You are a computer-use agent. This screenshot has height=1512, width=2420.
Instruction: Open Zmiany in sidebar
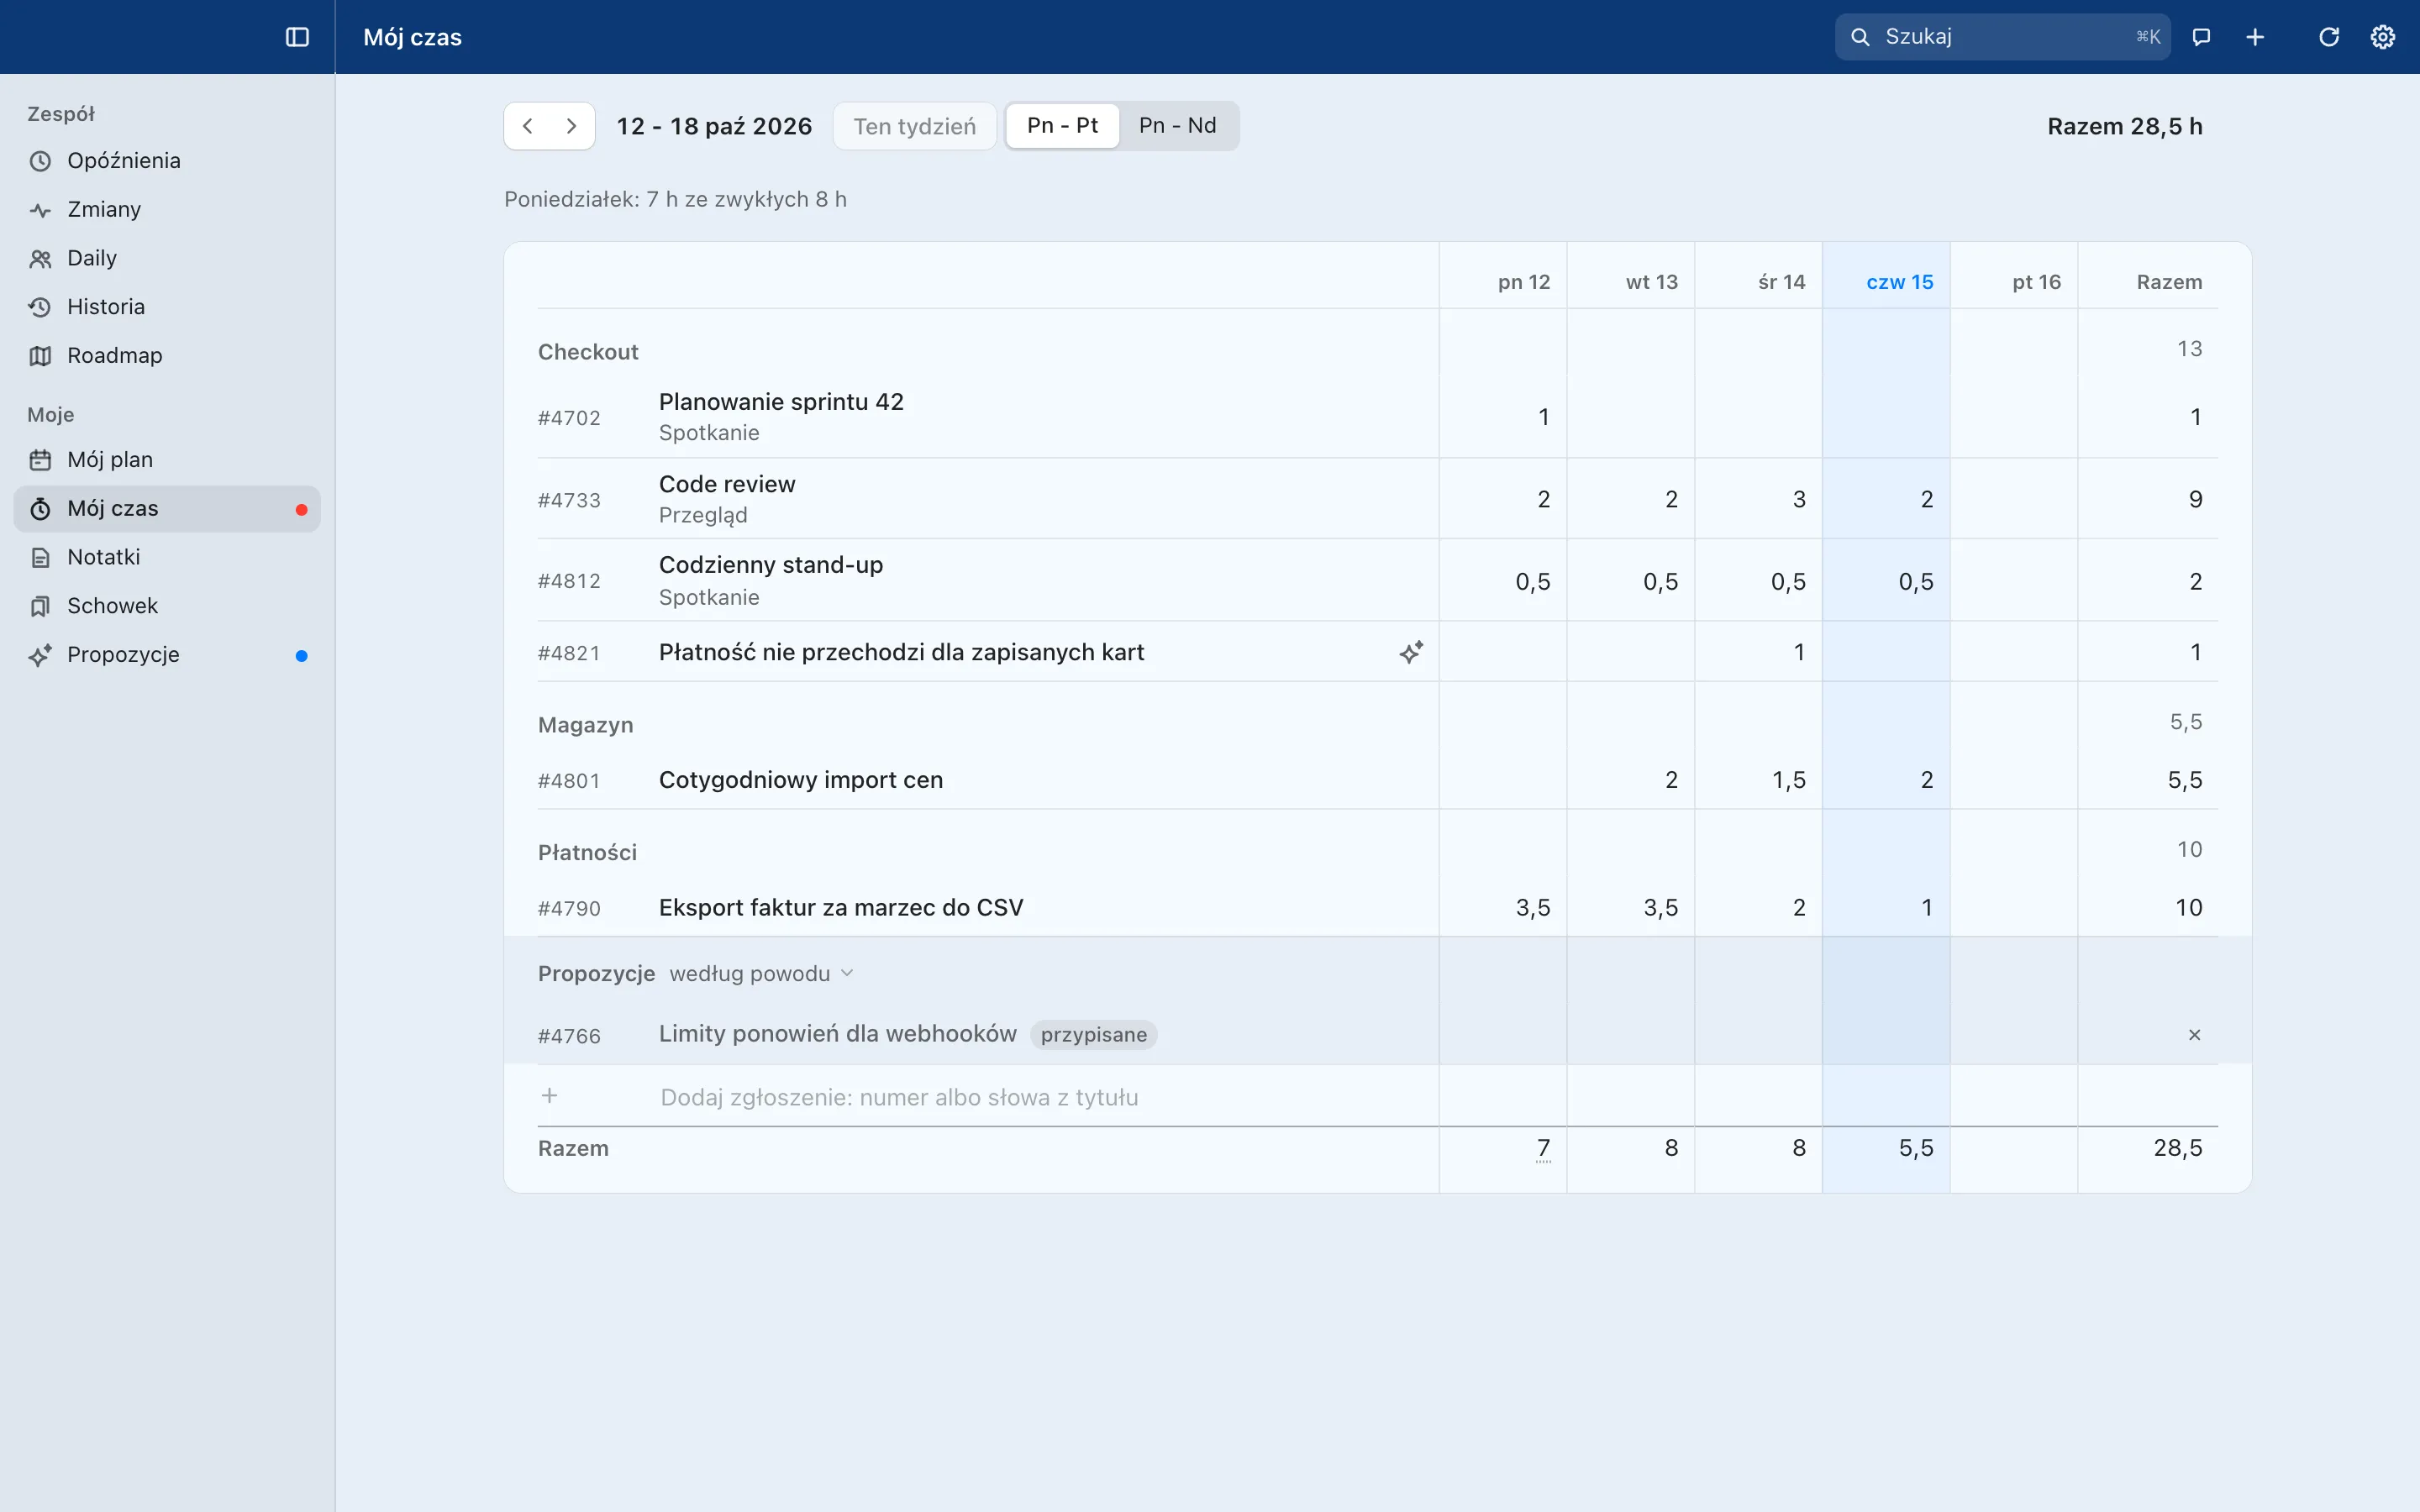click(x=167, y=210)
